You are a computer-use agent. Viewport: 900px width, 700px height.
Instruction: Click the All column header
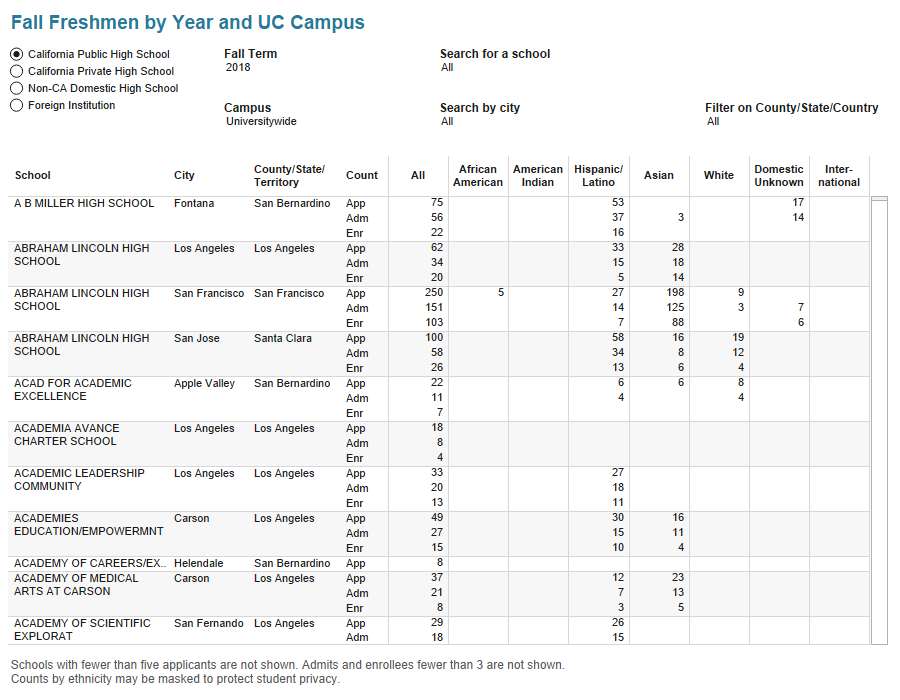(x=418, y=175)
